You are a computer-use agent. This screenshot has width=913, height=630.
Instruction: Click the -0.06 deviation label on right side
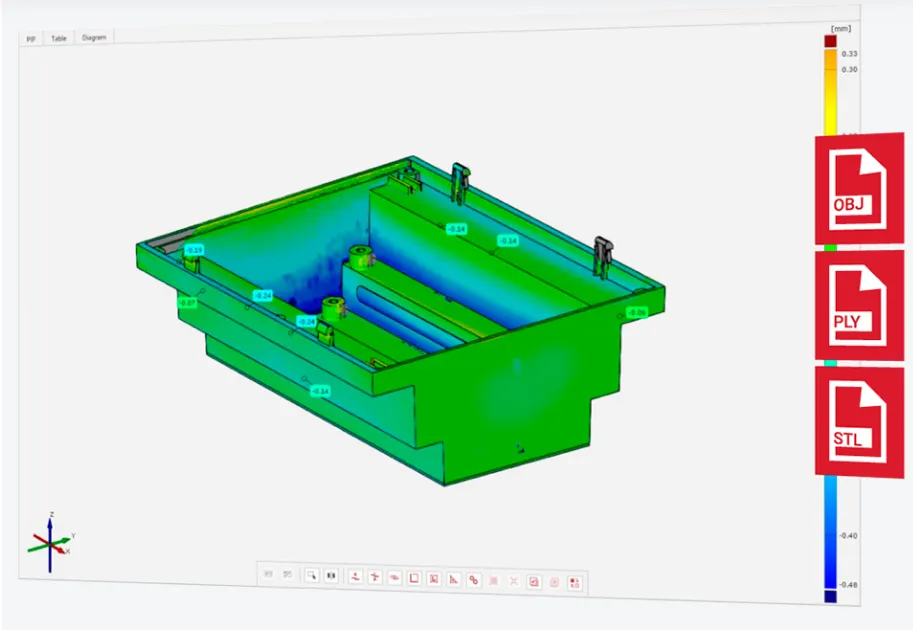point(637,313)
